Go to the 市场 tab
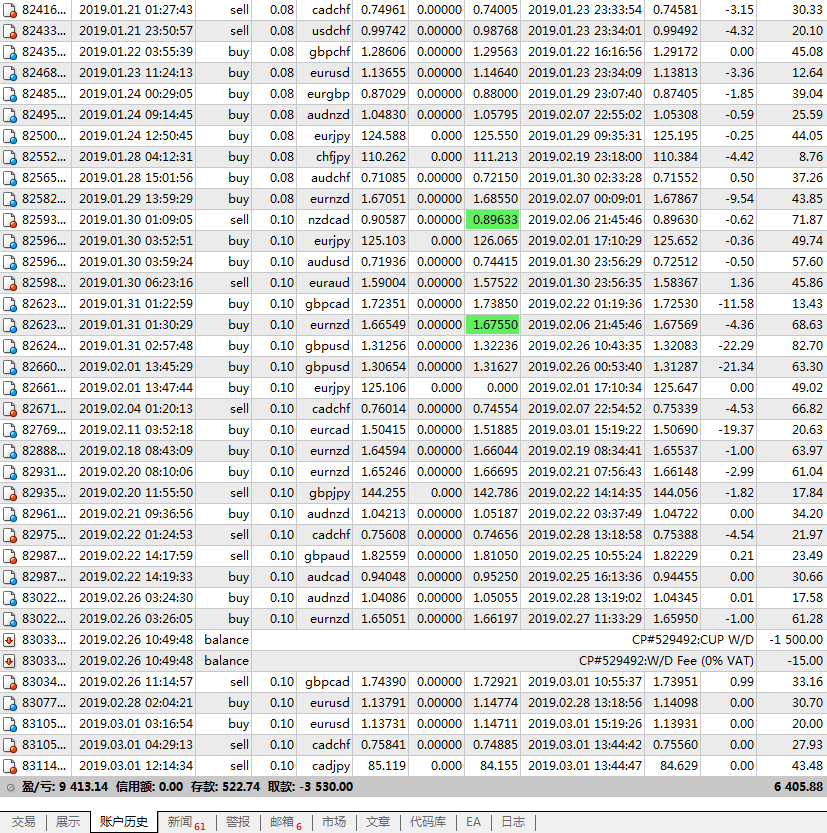 (334, 822)
